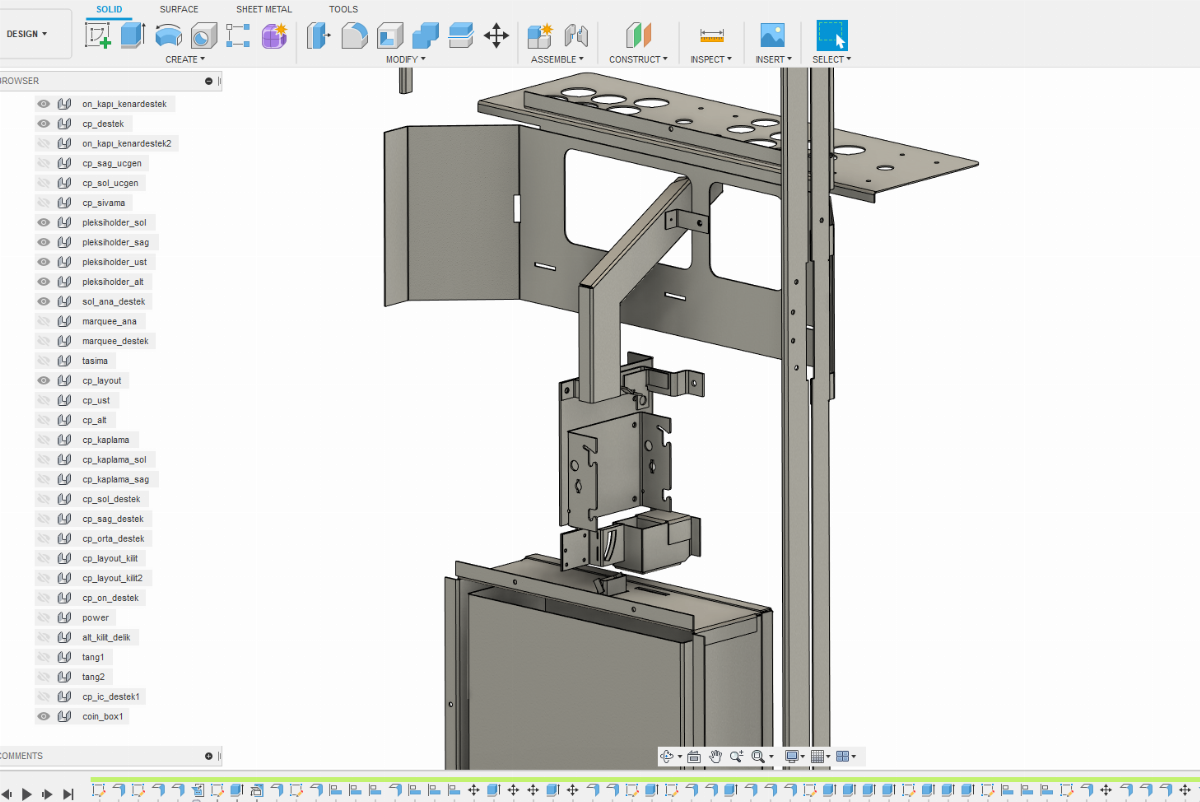This screenshot has height=802, width=1200.
Task: Select the Combine tool
Action: 425,36
